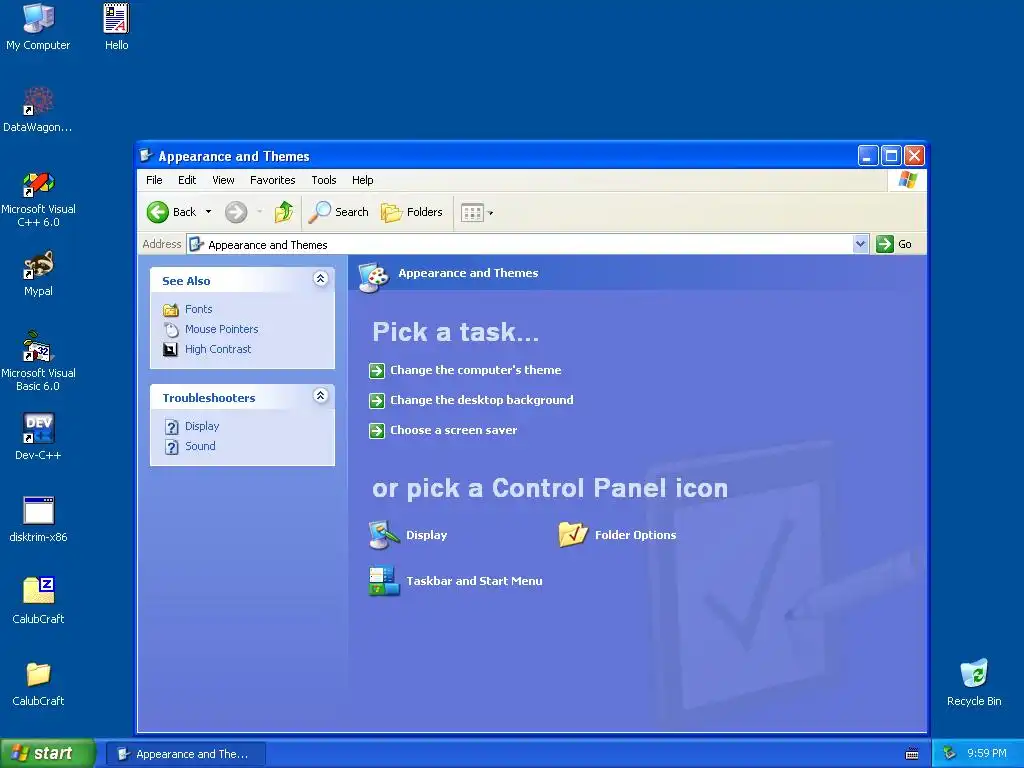This screenshot has height=768, width=1024.
Task: Select the disktrim-x86 program icon
Action: tap(38, 511)
